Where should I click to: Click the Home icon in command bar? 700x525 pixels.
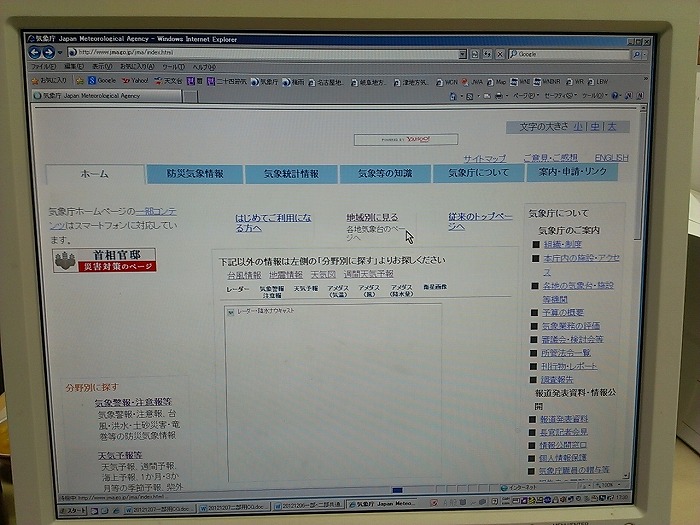coord(453,96)
